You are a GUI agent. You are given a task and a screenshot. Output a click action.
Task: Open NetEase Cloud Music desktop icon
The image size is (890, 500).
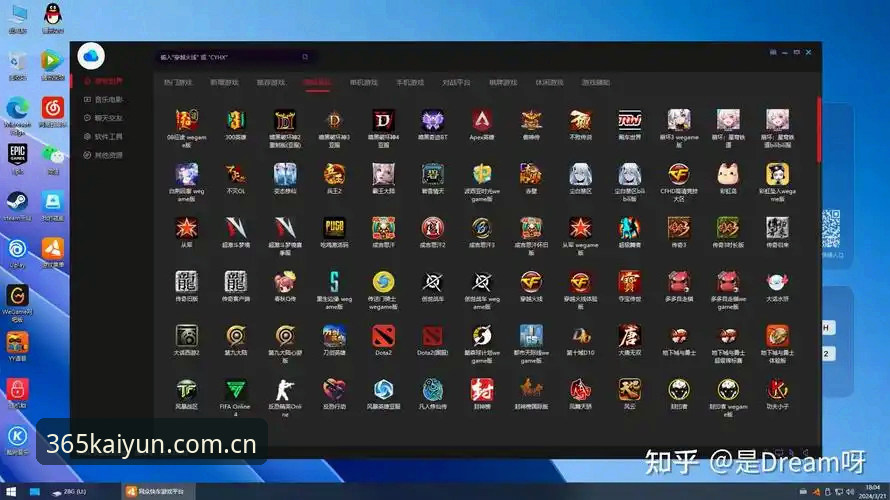click(x=53, y=112)
